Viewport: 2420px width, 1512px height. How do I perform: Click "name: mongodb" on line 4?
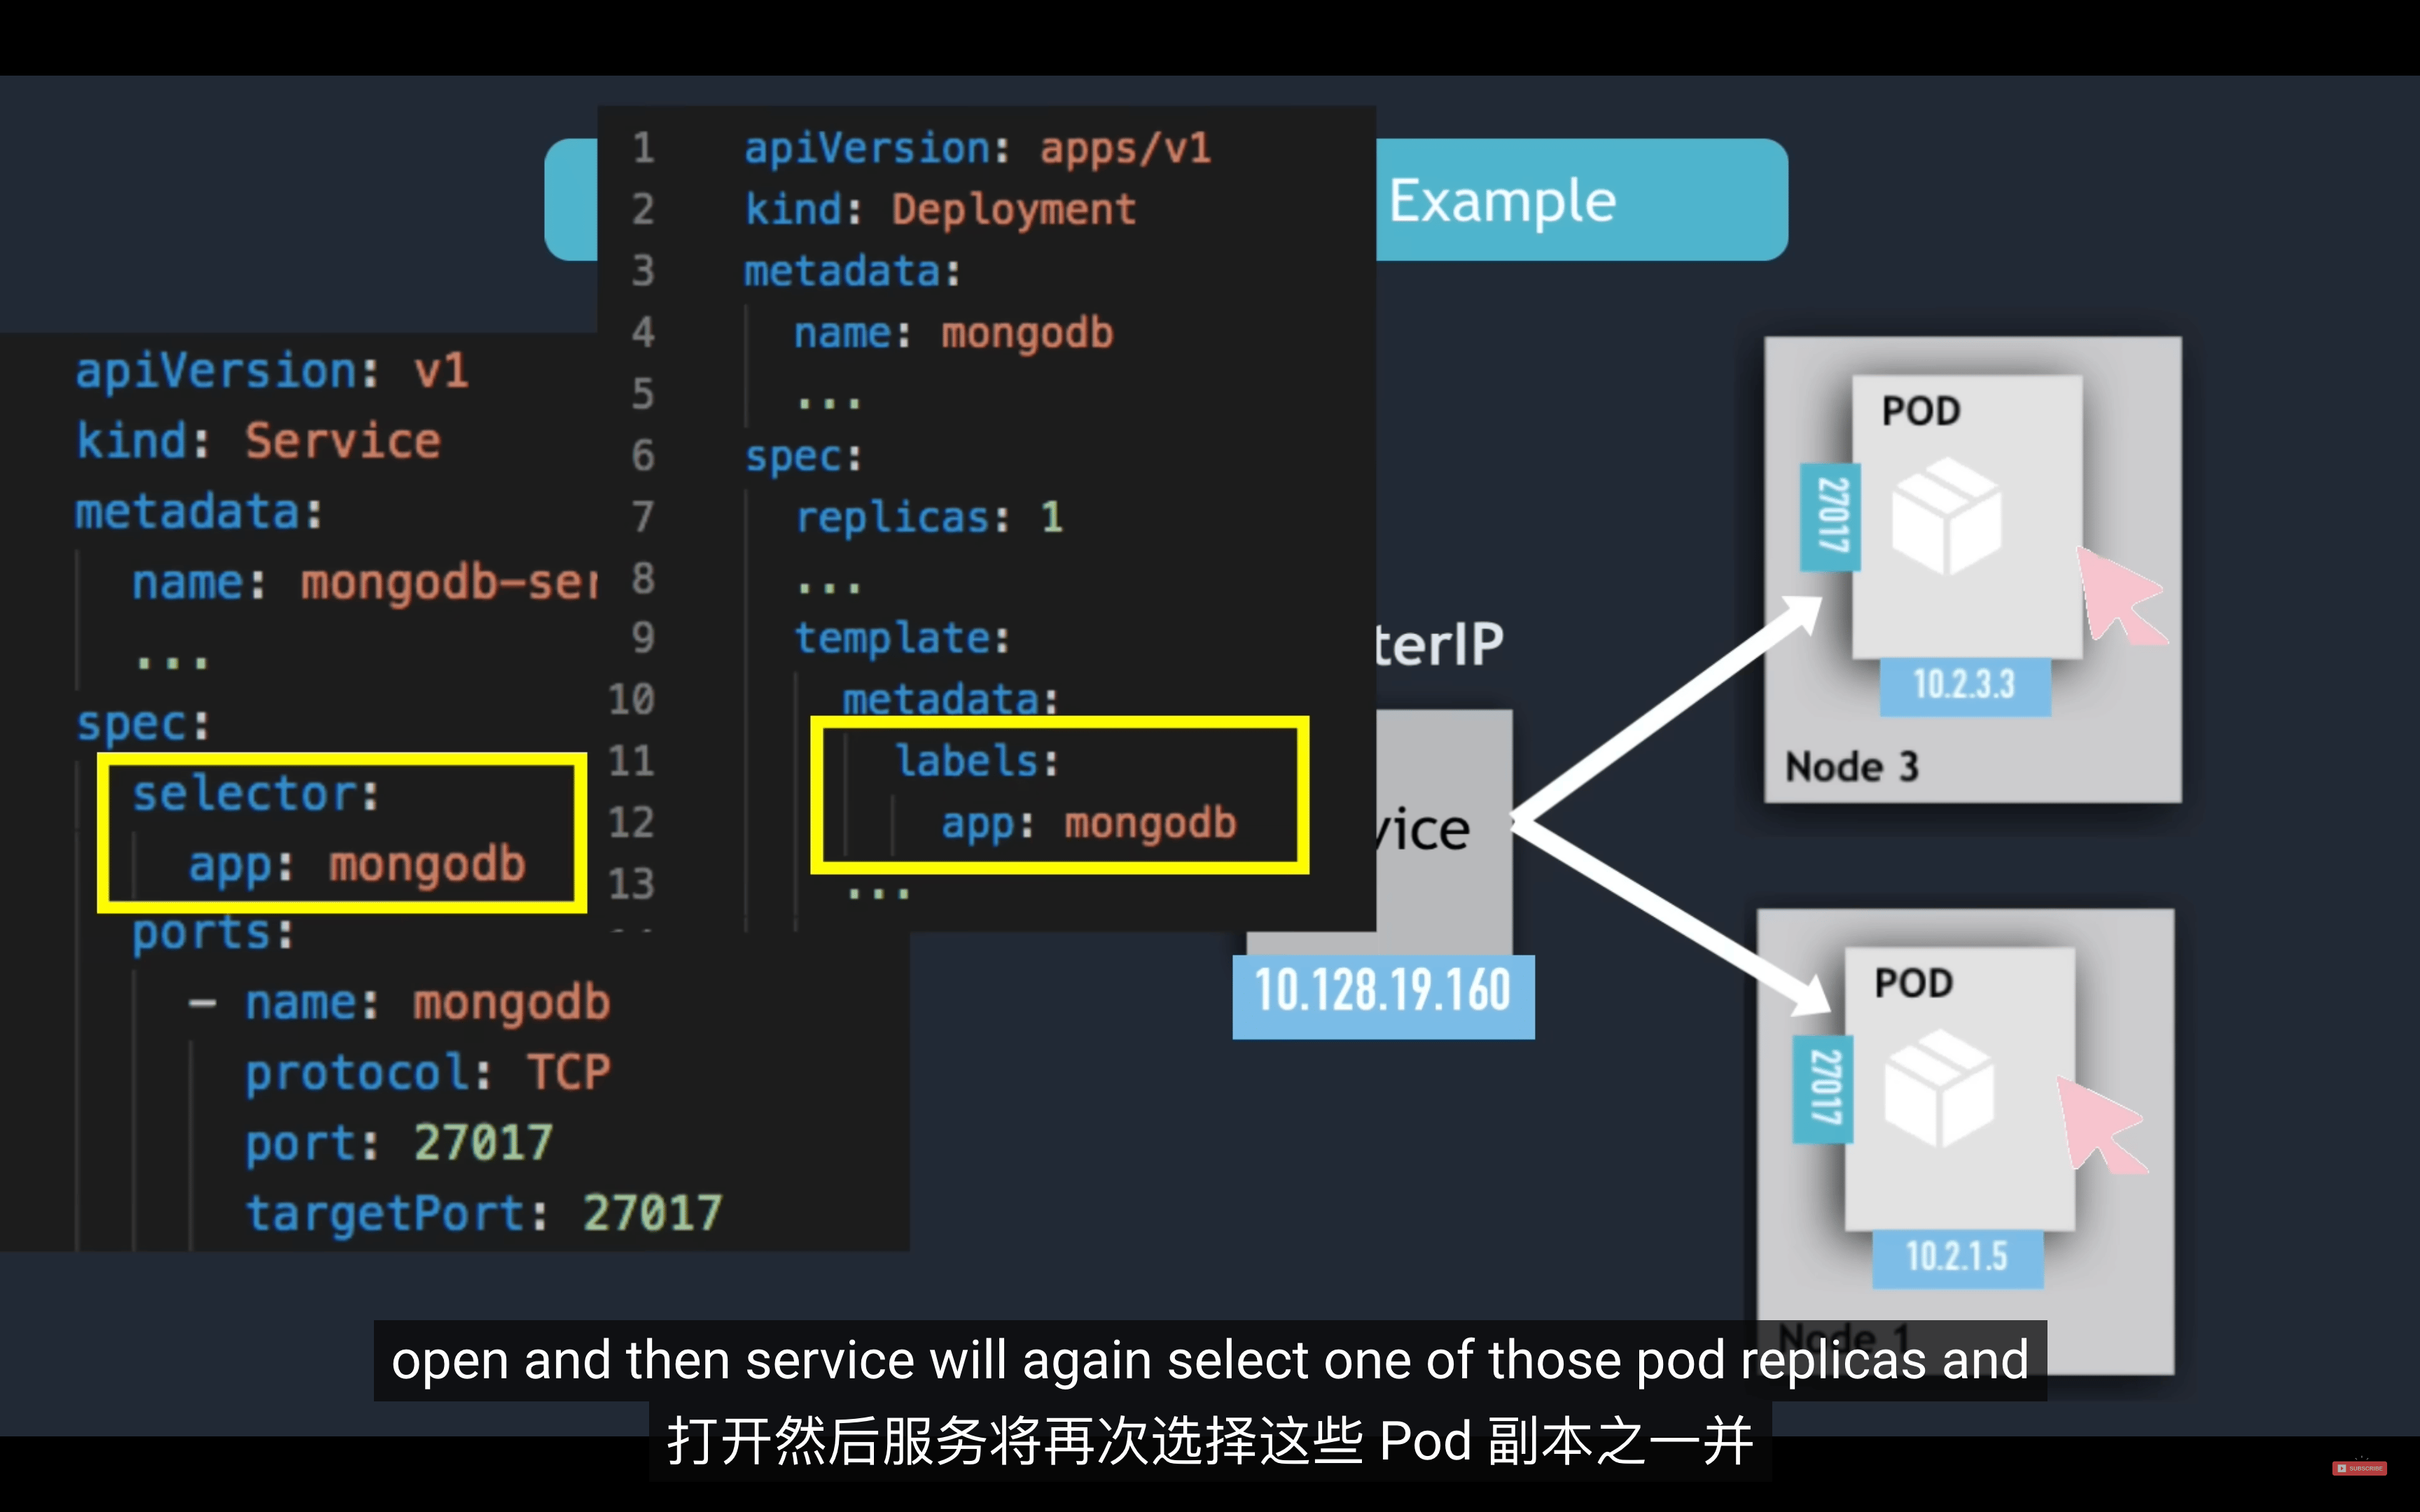coord(953,333)
